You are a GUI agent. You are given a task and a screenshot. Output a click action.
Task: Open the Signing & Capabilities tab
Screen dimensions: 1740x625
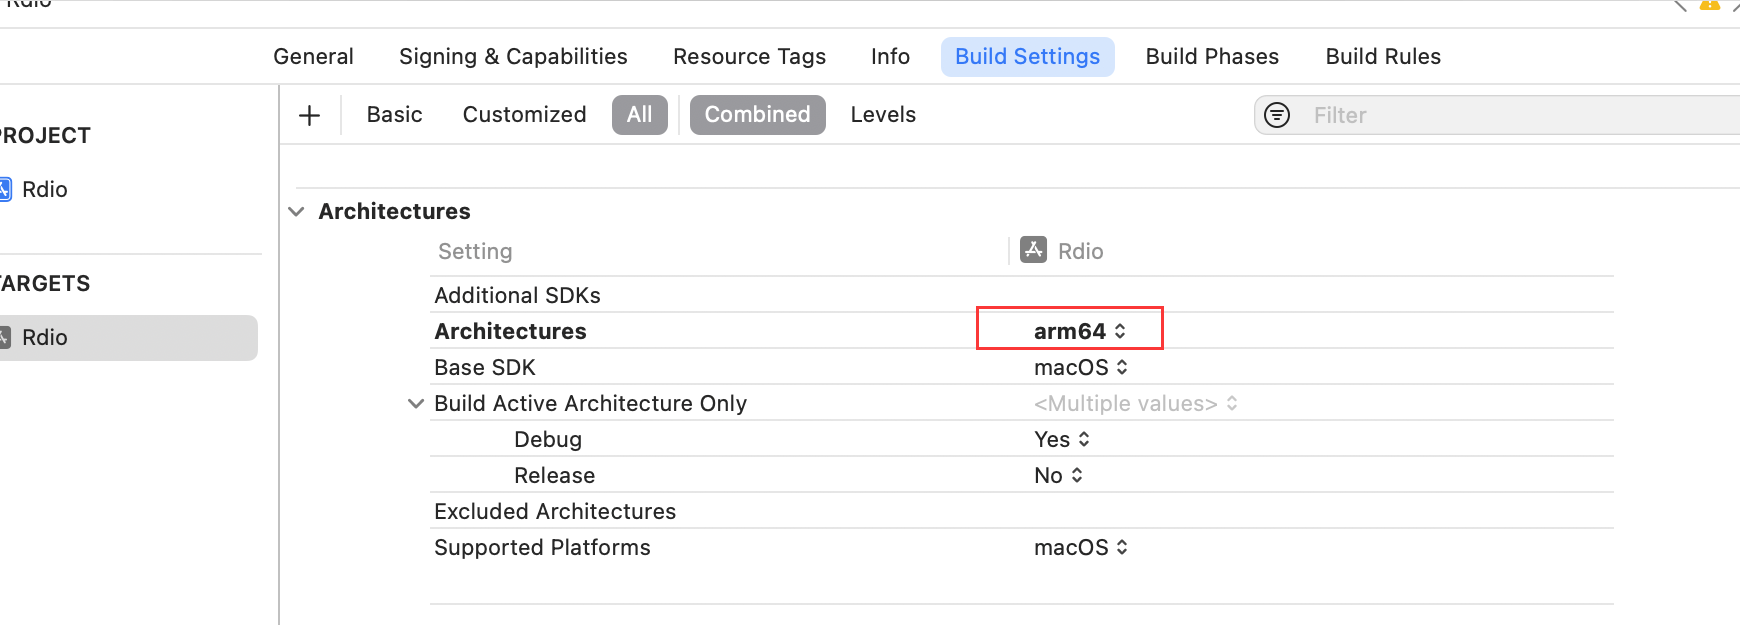pyautogui.click(x=513, y=57)
